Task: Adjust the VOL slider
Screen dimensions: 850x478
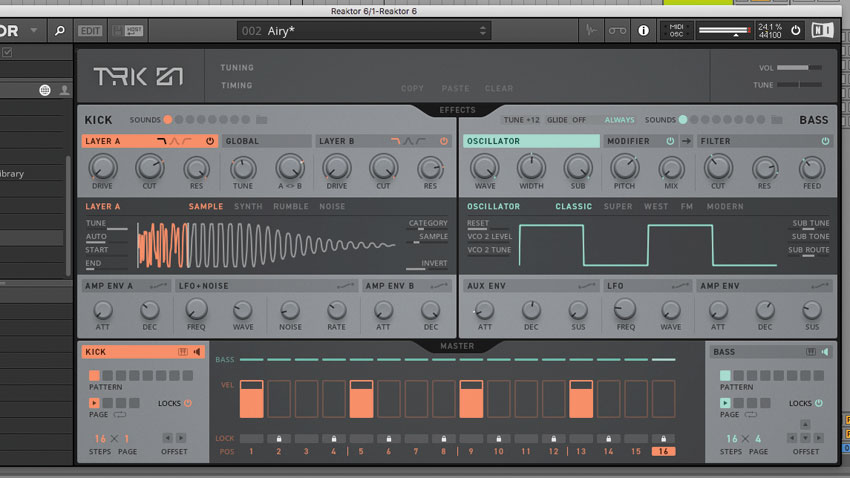Action: (800, 68)
